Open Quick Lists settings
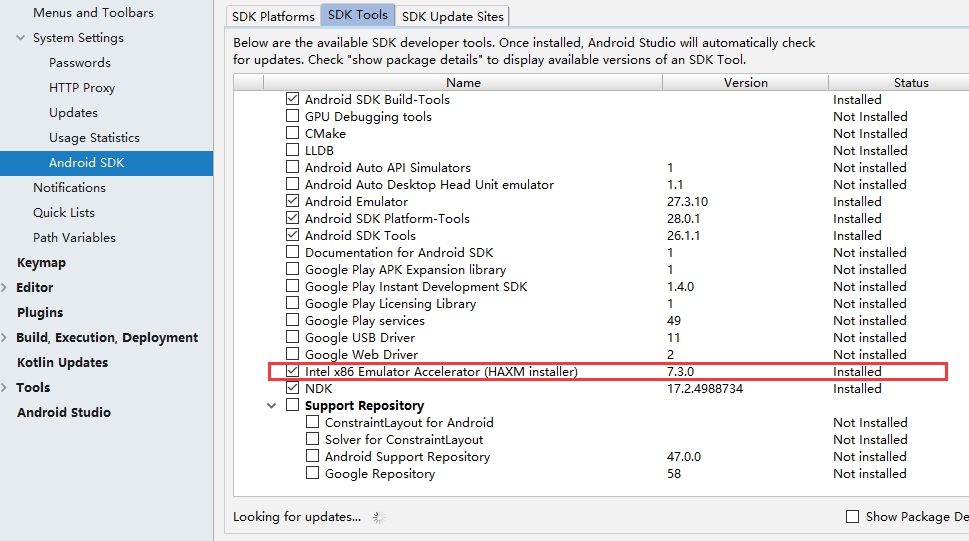The height and width of the screenshot is (541, 969). tap(64, 213)
